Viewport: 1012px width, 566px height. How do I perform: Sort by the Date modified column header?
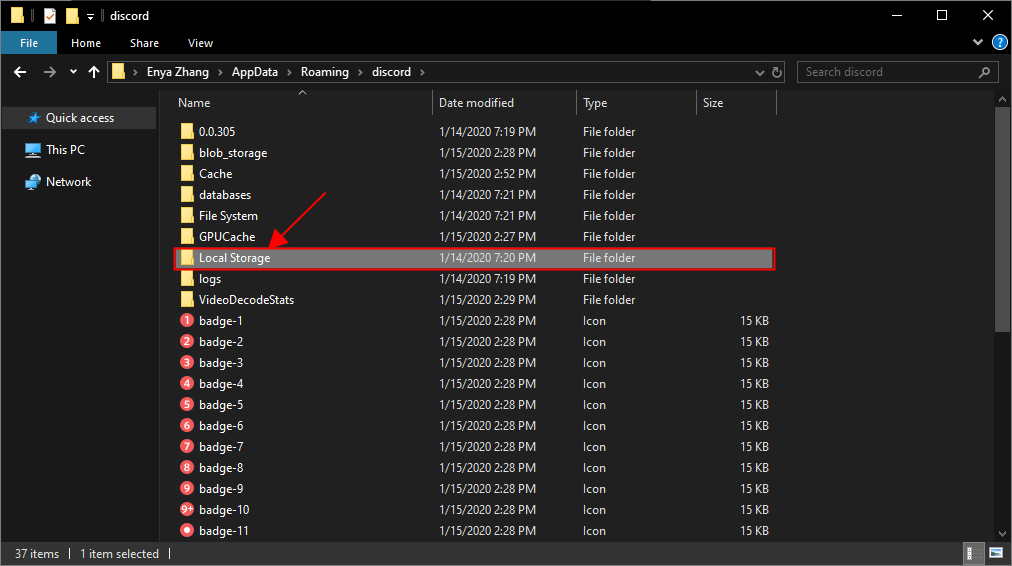476,103
